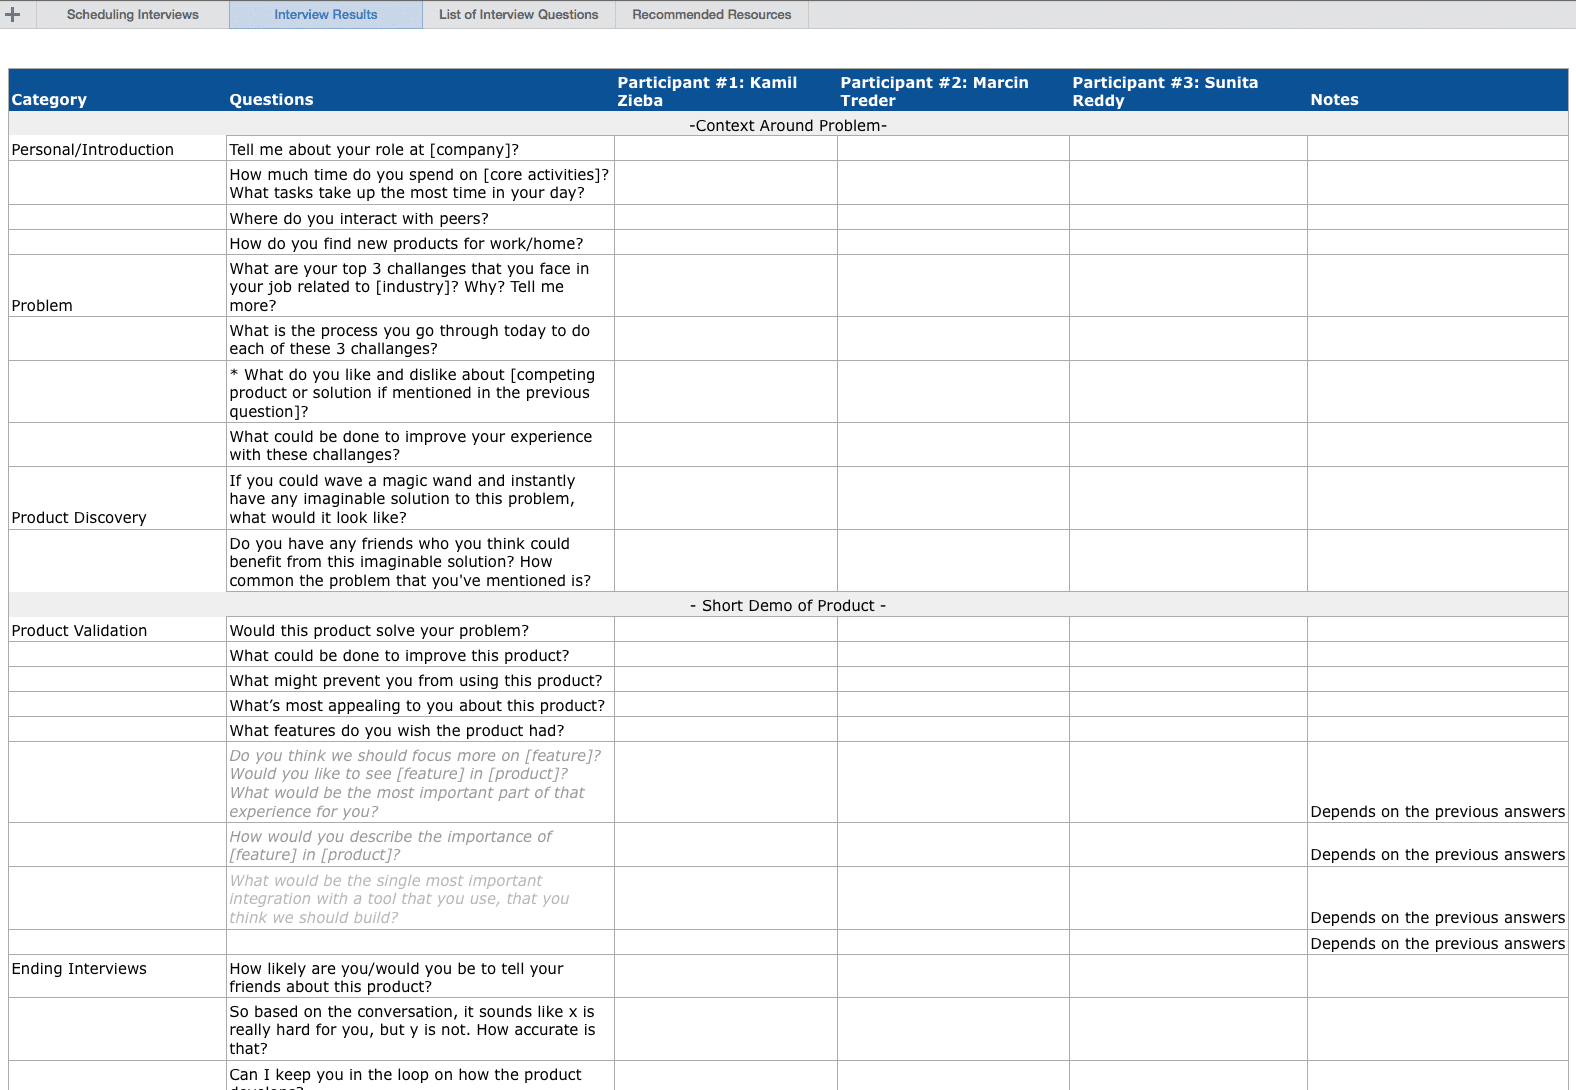The image size is (1576, 1090).
Task: Select 'How much time do you spend' question cell
Action: [x=421, y=183]
